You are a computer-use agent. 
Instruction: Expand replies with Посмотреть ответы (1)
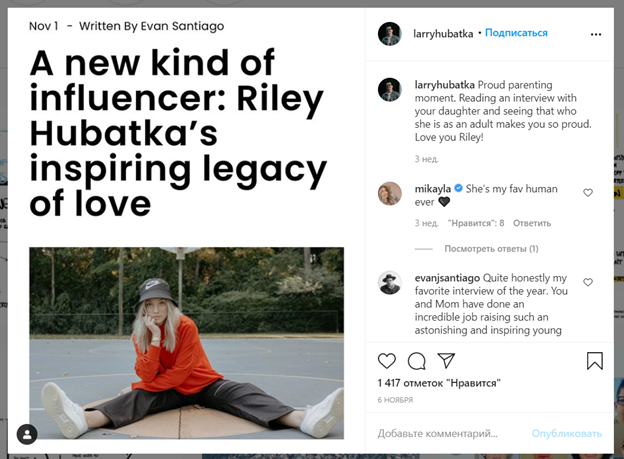491,249
